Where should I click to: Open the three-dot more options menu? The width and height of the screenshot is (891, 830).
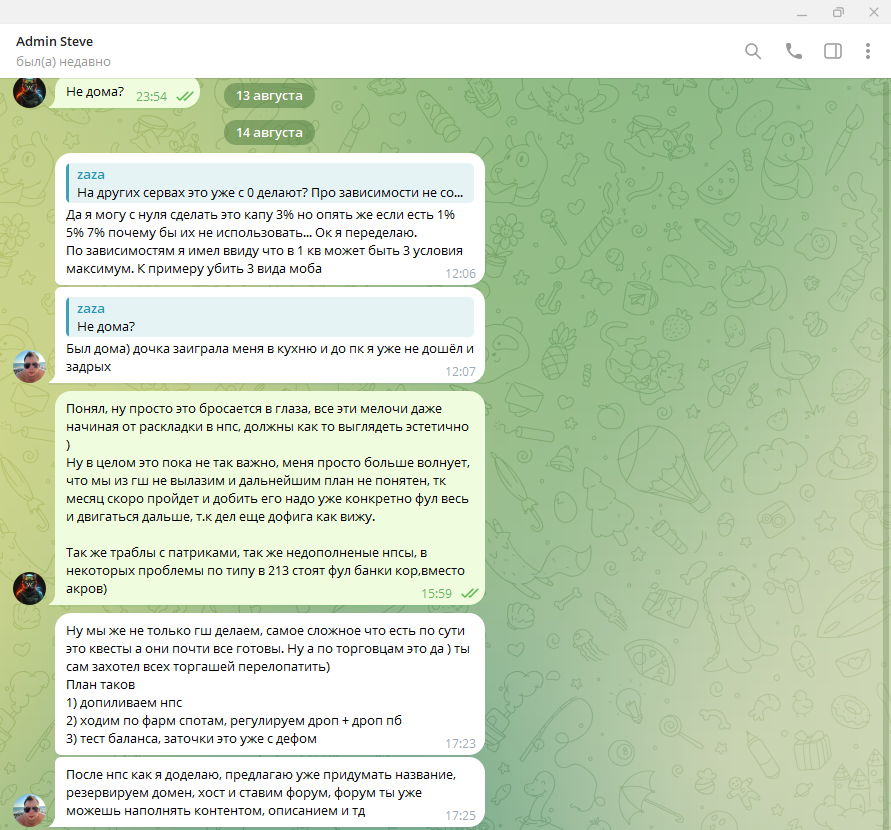(x=868, y=51)
